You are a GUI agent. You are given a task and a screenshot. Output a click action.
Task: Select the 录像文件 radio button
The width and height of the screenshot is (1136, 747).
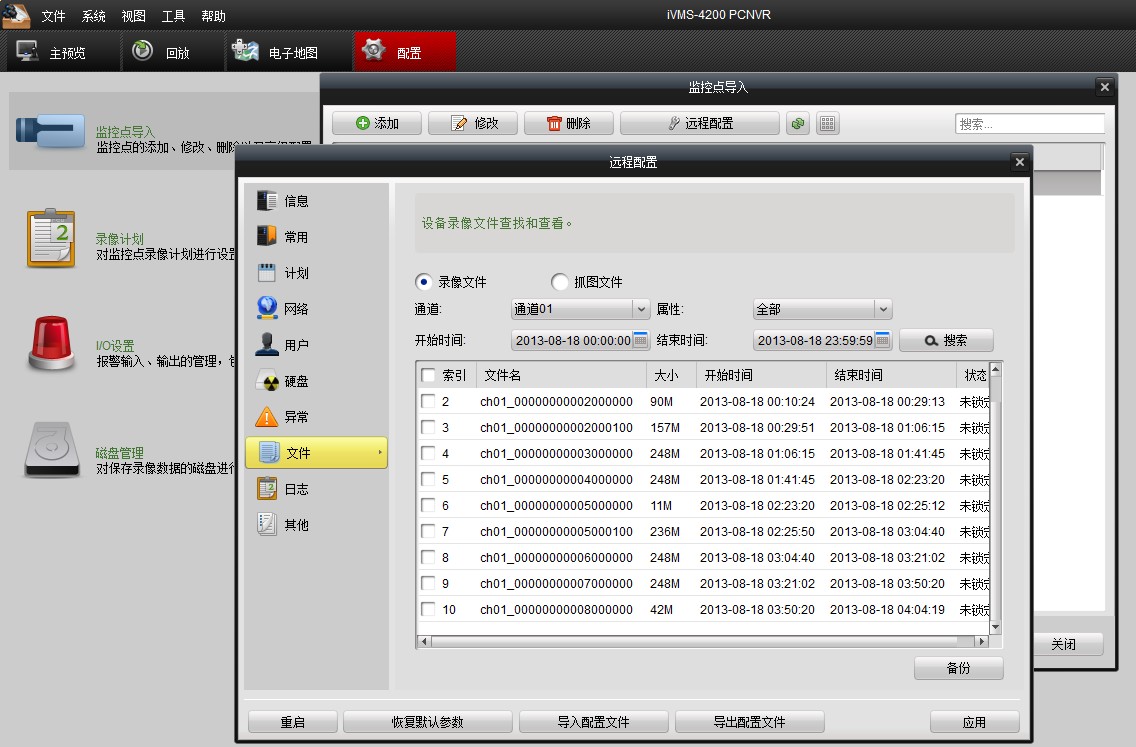pos(424,282)
